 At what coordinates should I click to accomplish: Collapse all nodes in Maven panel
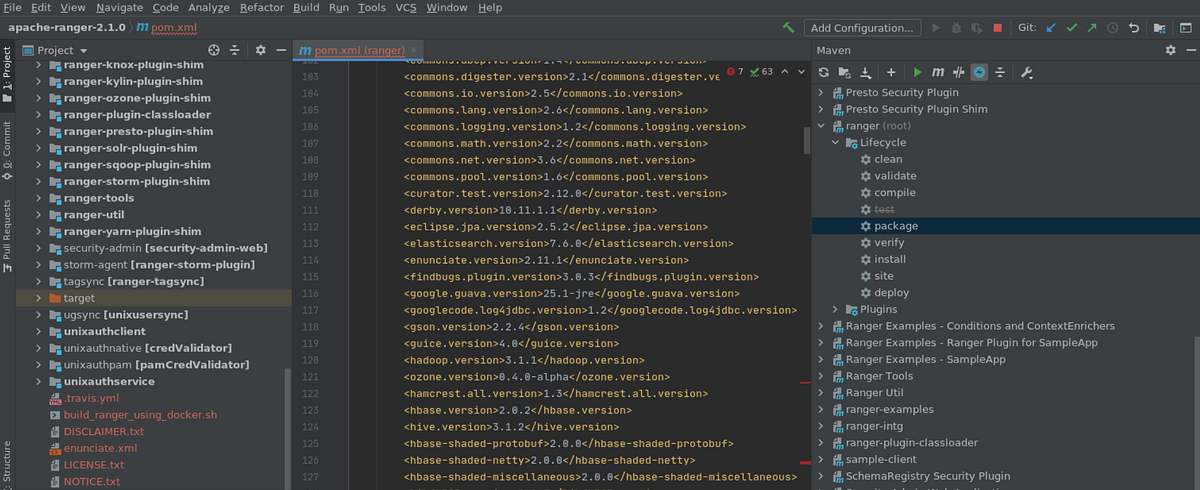(1000, 72)
